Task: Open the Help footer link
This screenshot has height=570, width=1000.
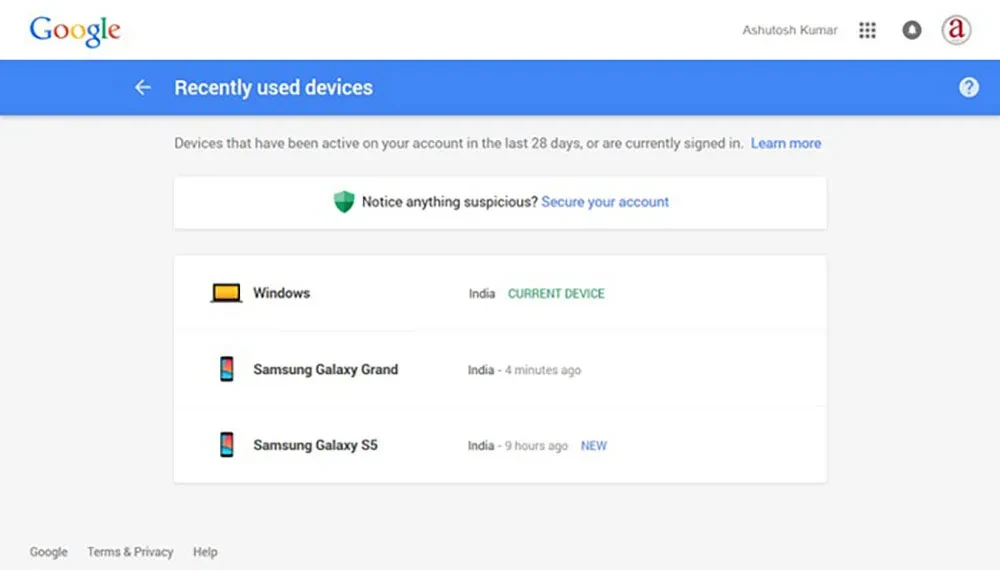Action: (x=205, y=552)
